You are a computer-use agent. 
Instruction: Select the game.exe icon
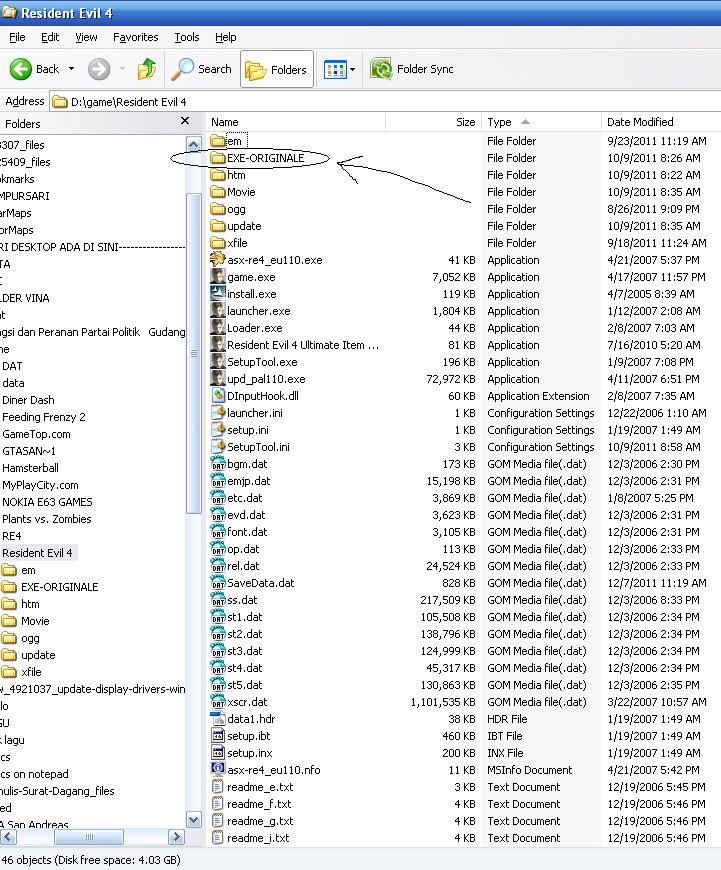218,277
